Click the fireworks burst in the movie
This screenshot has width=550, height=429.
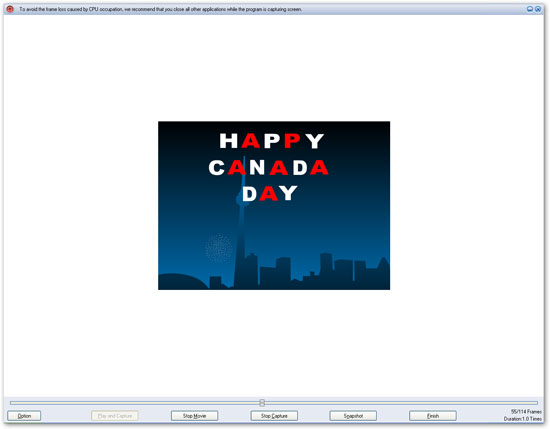coord(219,248)
